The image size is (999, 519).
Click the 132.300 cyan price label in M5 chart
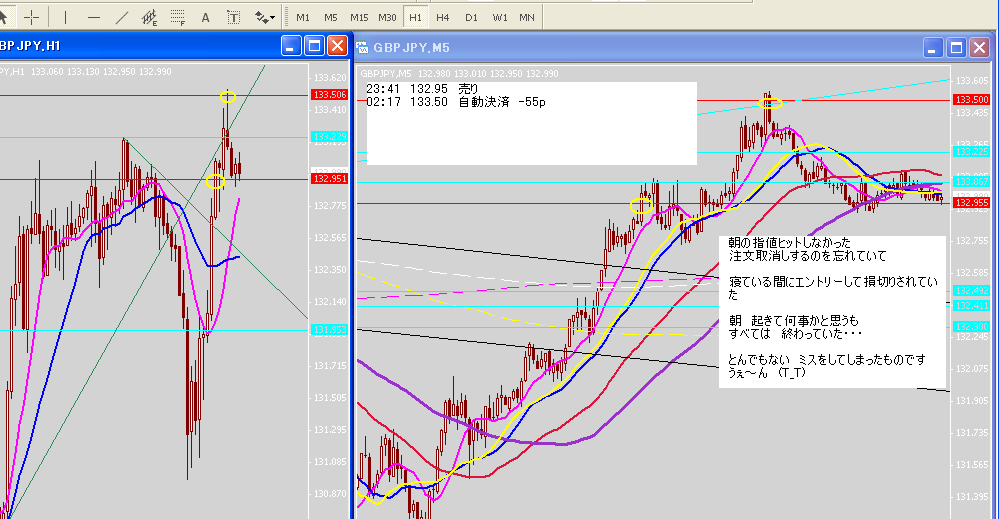click(972, 327)
